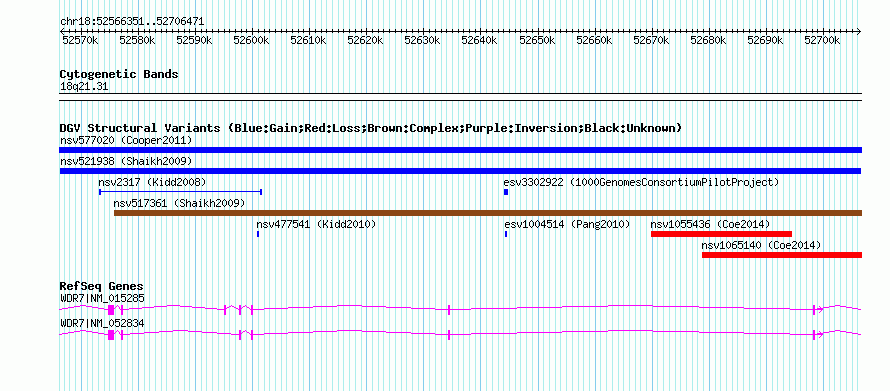Click the esv1004514 (Pang2010) small marker
890x391 pixels.
point(506,234)
